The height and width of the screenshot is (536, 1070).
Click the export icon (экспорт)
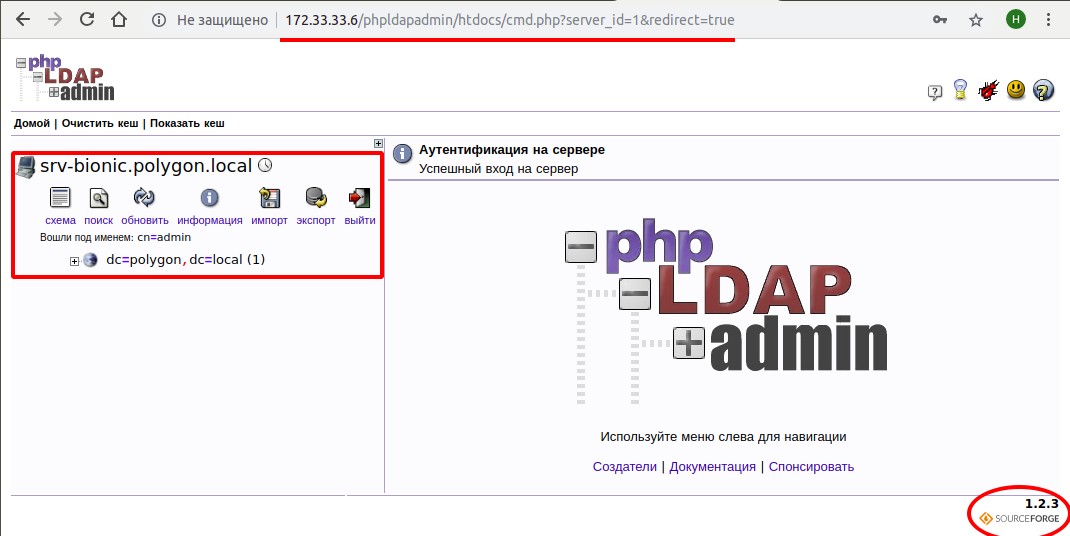coord(316,198)
